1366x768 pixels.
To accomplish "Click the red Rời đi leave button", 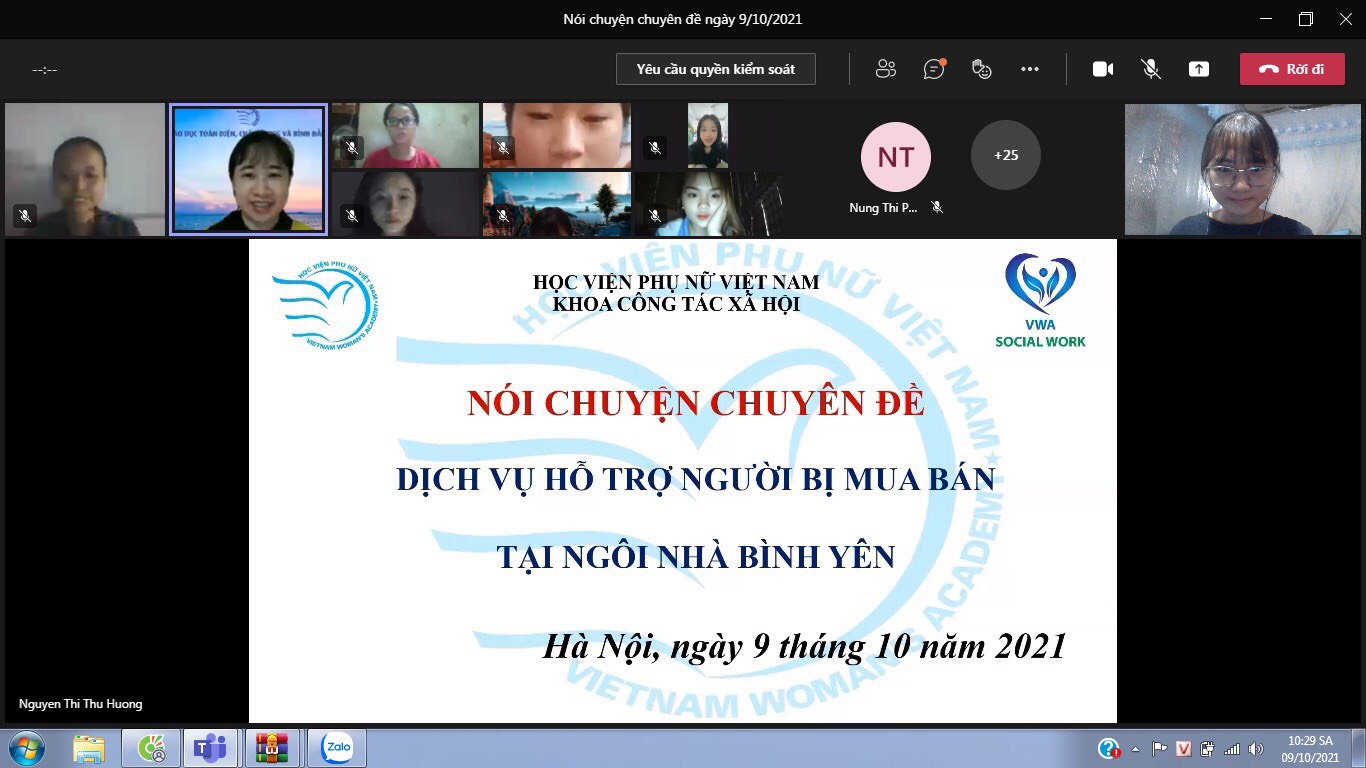I will pos(1291,69).
